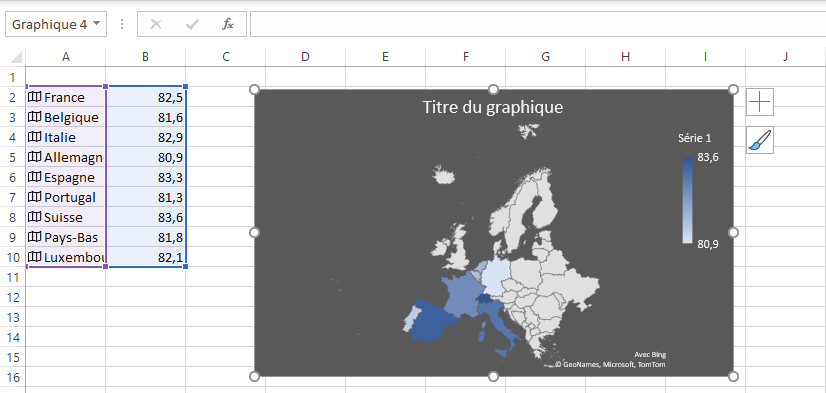
Task: Click the geography icon beside Suisse
Action: click(x=35, y=217)
